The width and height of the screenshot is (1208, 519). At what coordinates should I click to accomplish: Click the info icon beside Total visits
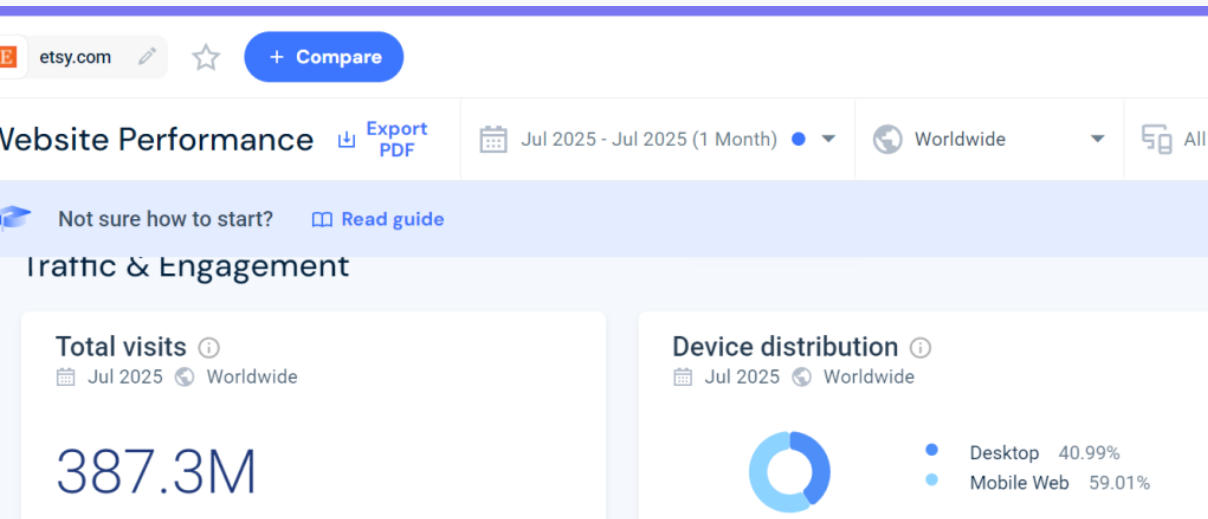(209, 348)
